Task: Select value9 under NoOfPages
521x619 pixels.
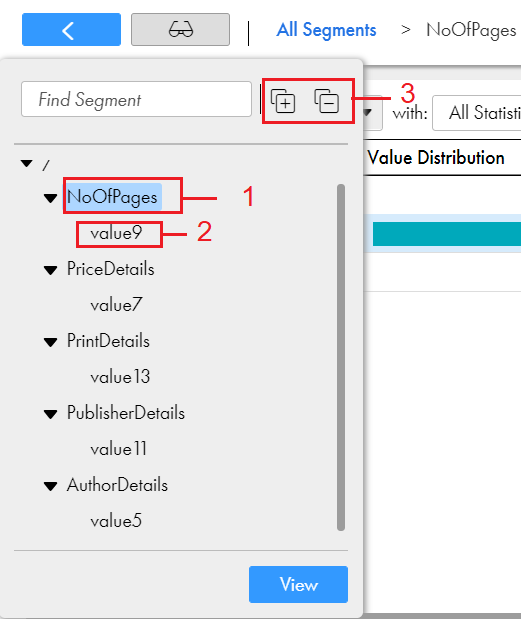Action: (116, 233)
